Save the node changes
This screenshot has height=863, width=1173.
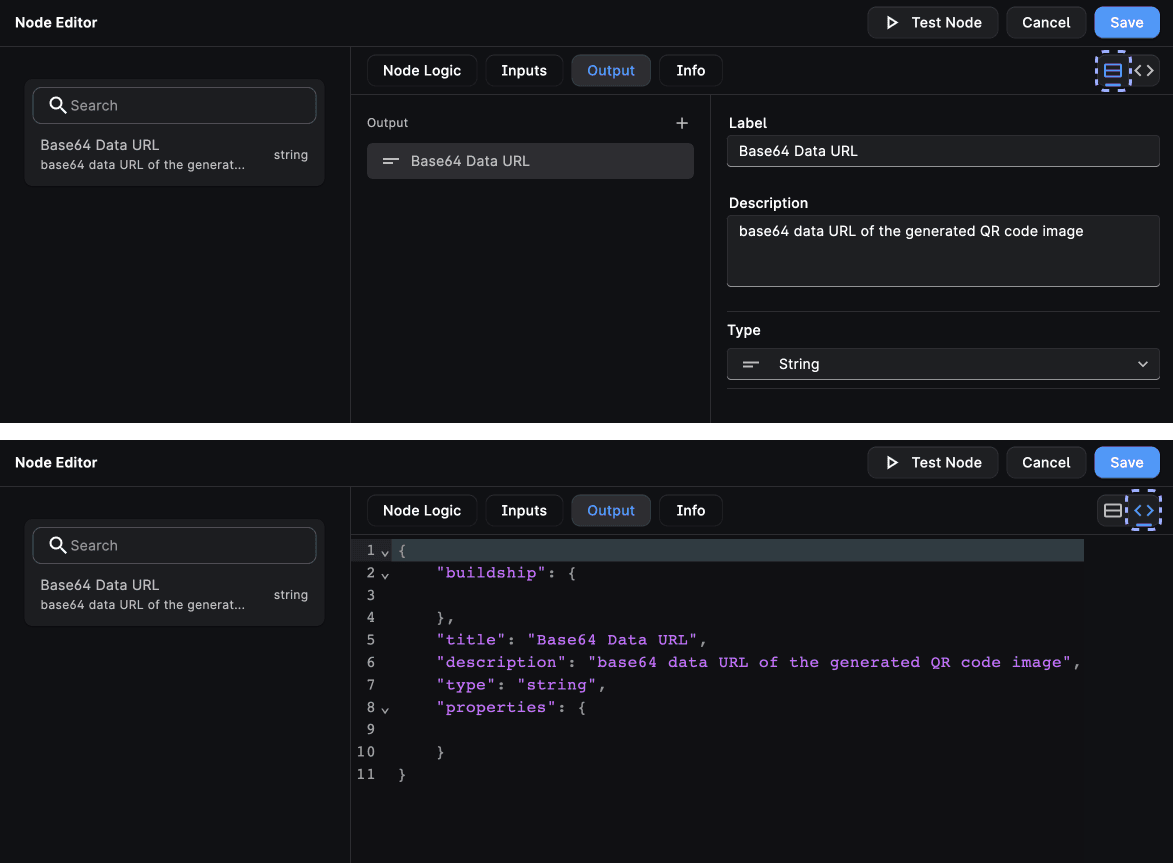coord(1127,22)
